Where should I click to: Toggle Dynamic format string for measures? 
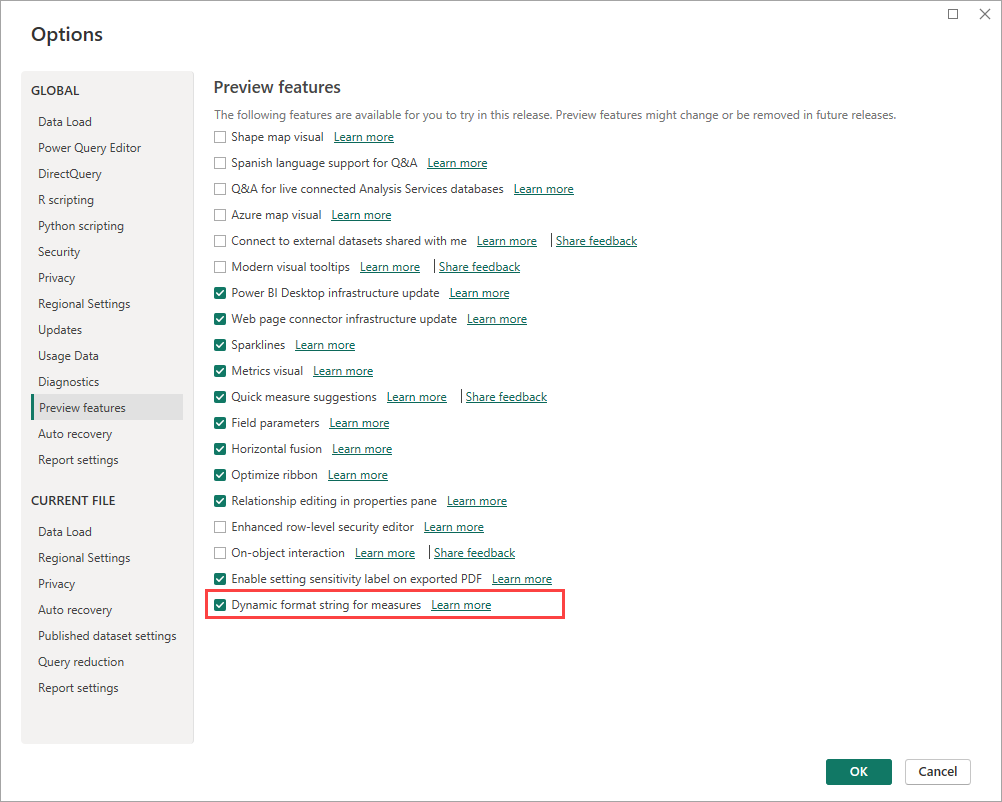(220, 605)
